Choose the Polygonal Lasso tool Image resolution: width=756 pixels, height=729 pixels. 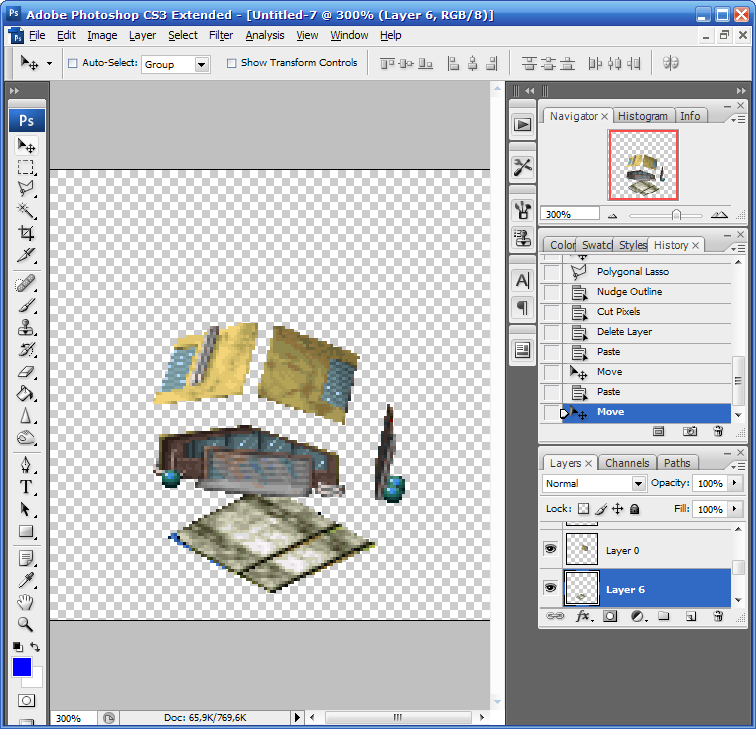[26, 189]
